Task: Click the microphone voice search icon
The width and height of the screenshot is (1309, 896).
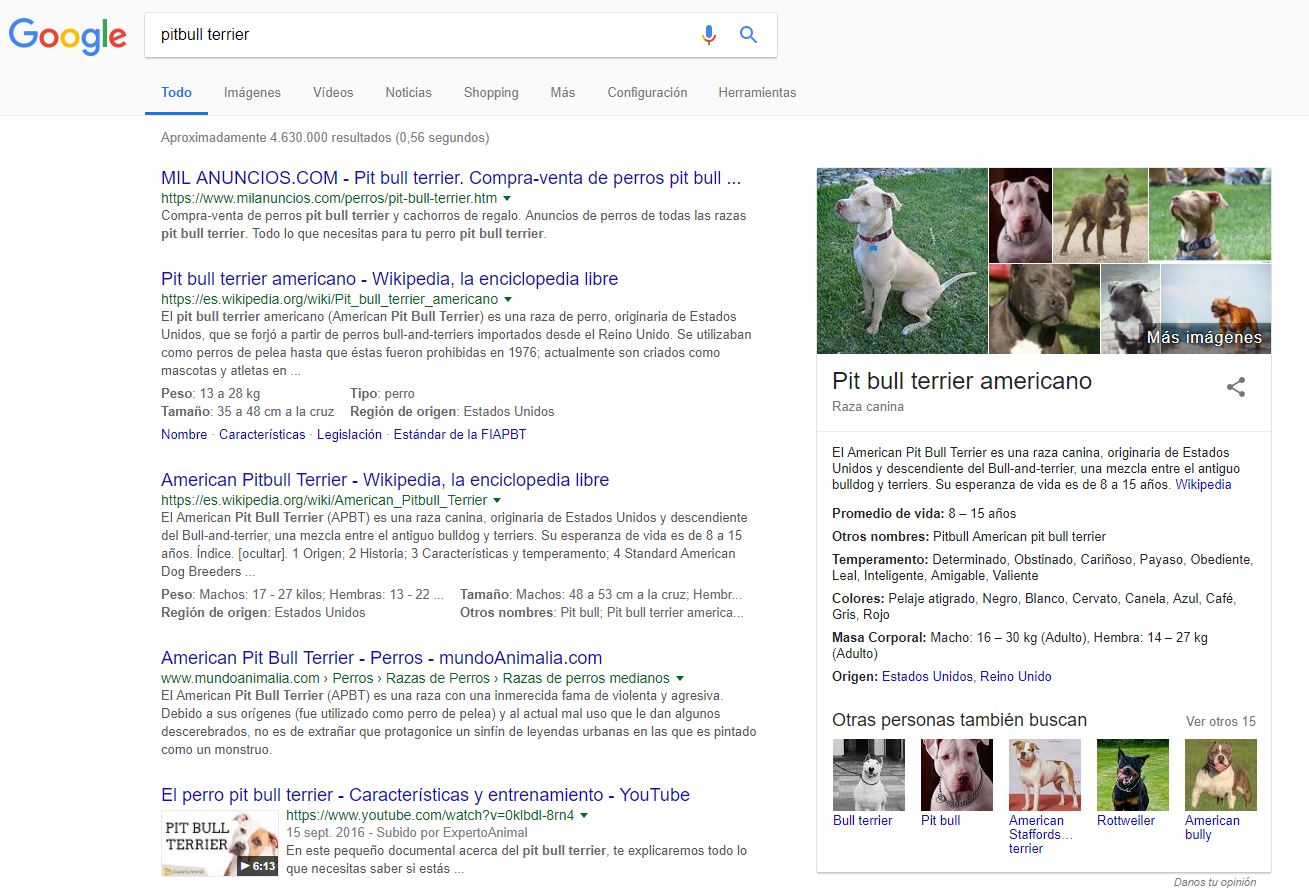Action: click(709, 34)
